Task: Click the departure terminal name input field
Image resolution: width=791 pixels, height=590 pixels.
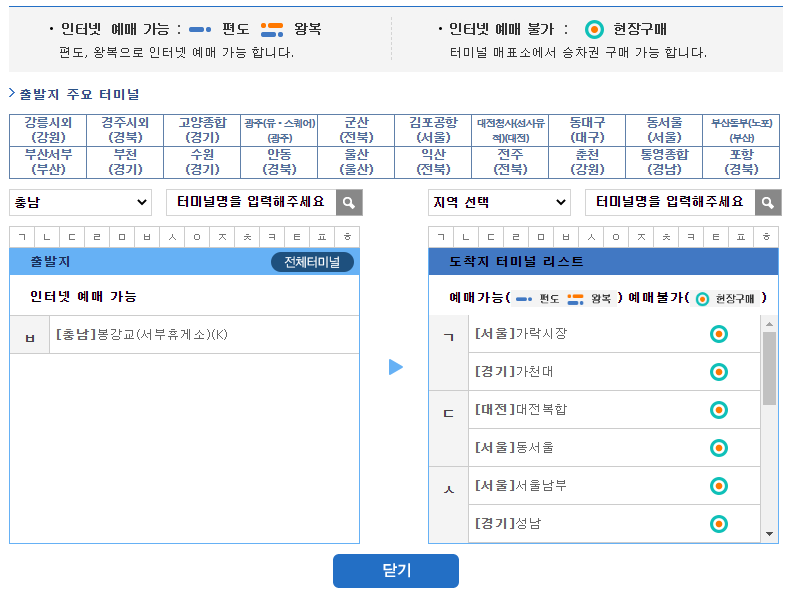Action: [x=251, y=203]
